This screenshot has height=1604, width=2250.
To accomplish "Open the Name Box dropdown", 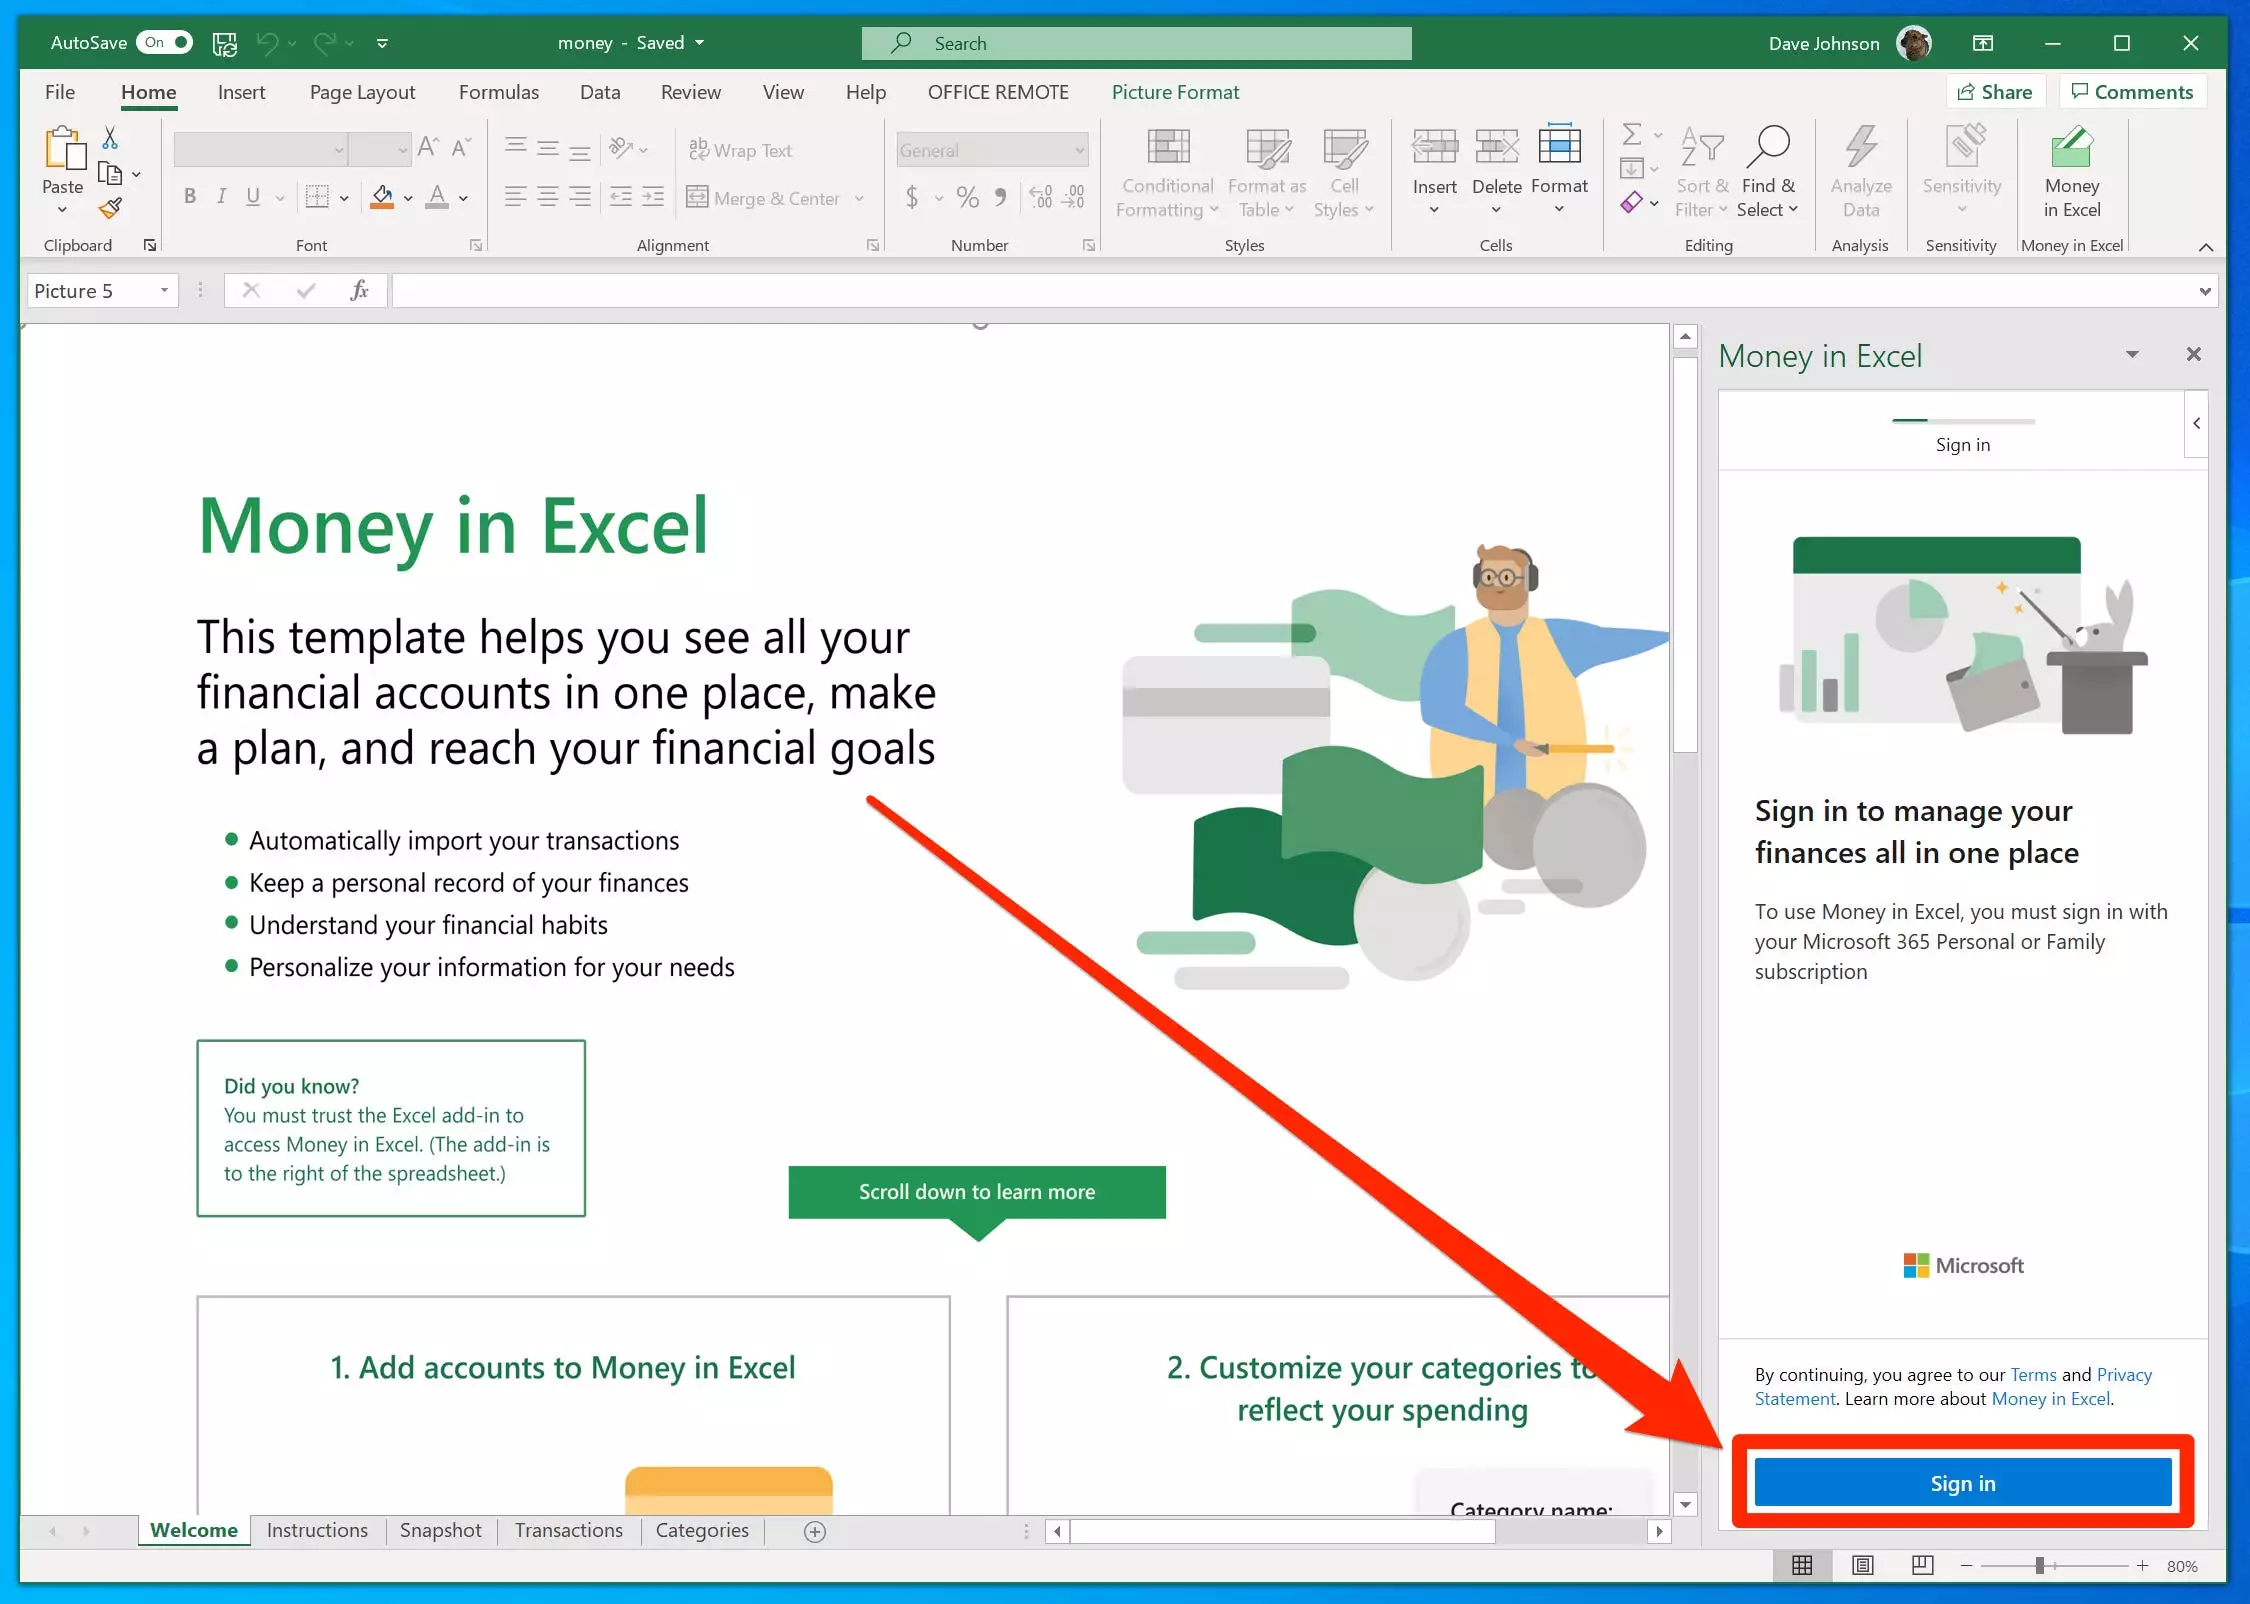I will [164, 291].
